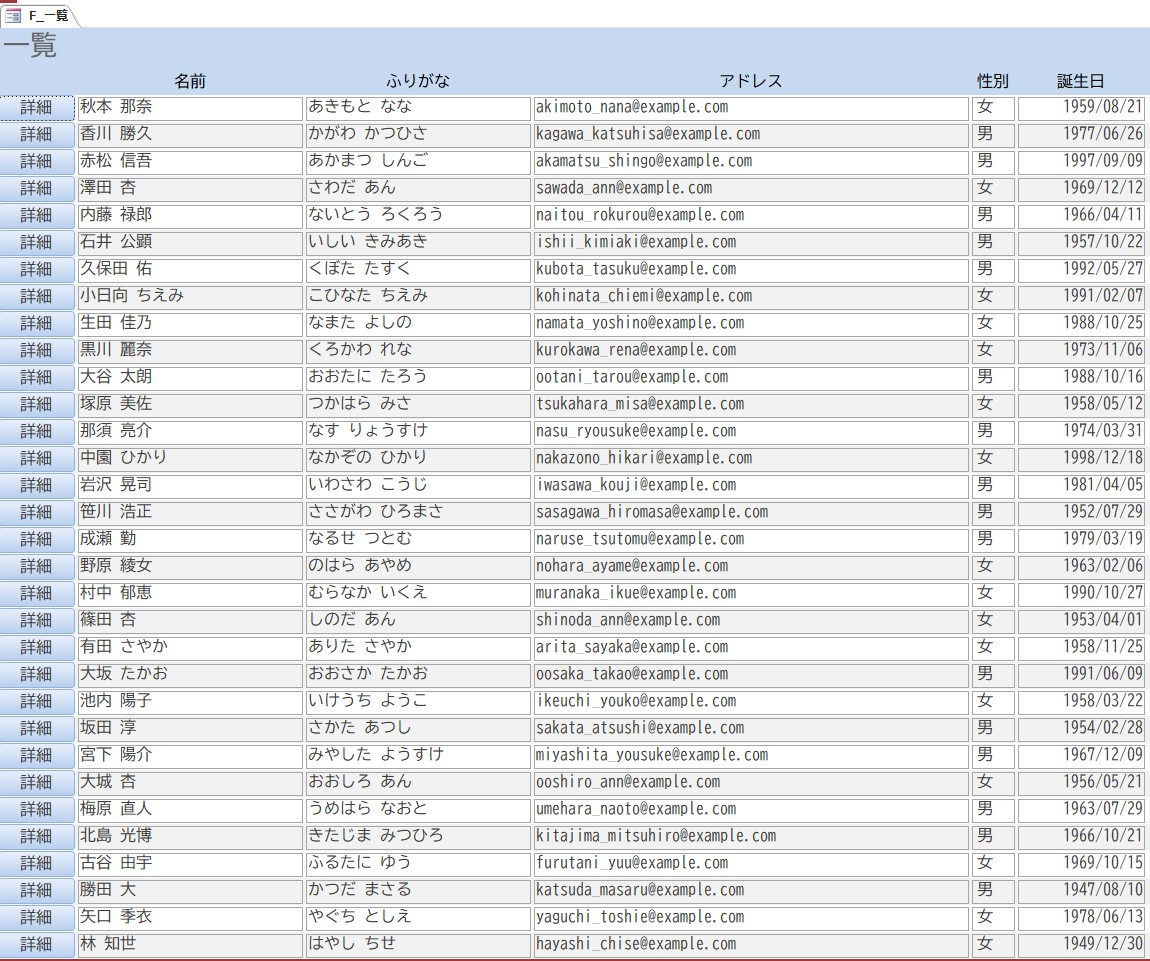Screen dimensions: 1150x961
Task: Open details for 成瀬 勤
Action: coord(37,540)
